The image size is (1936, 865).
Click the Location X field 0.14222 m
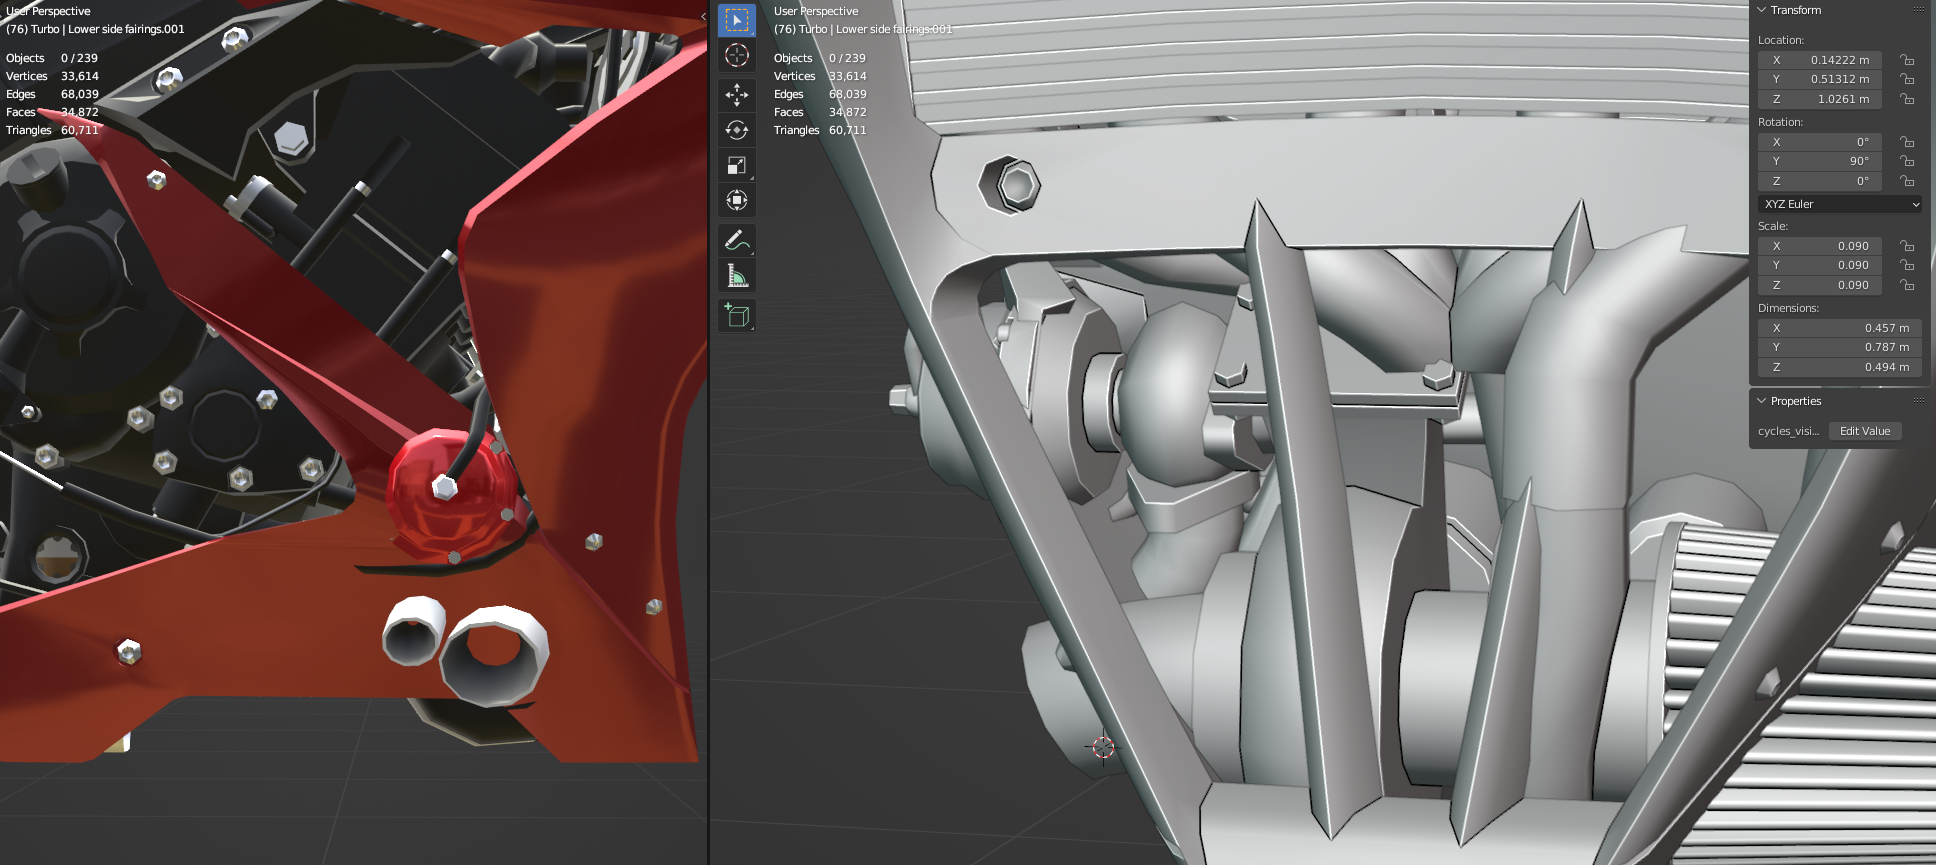(x=1820, y=60)
